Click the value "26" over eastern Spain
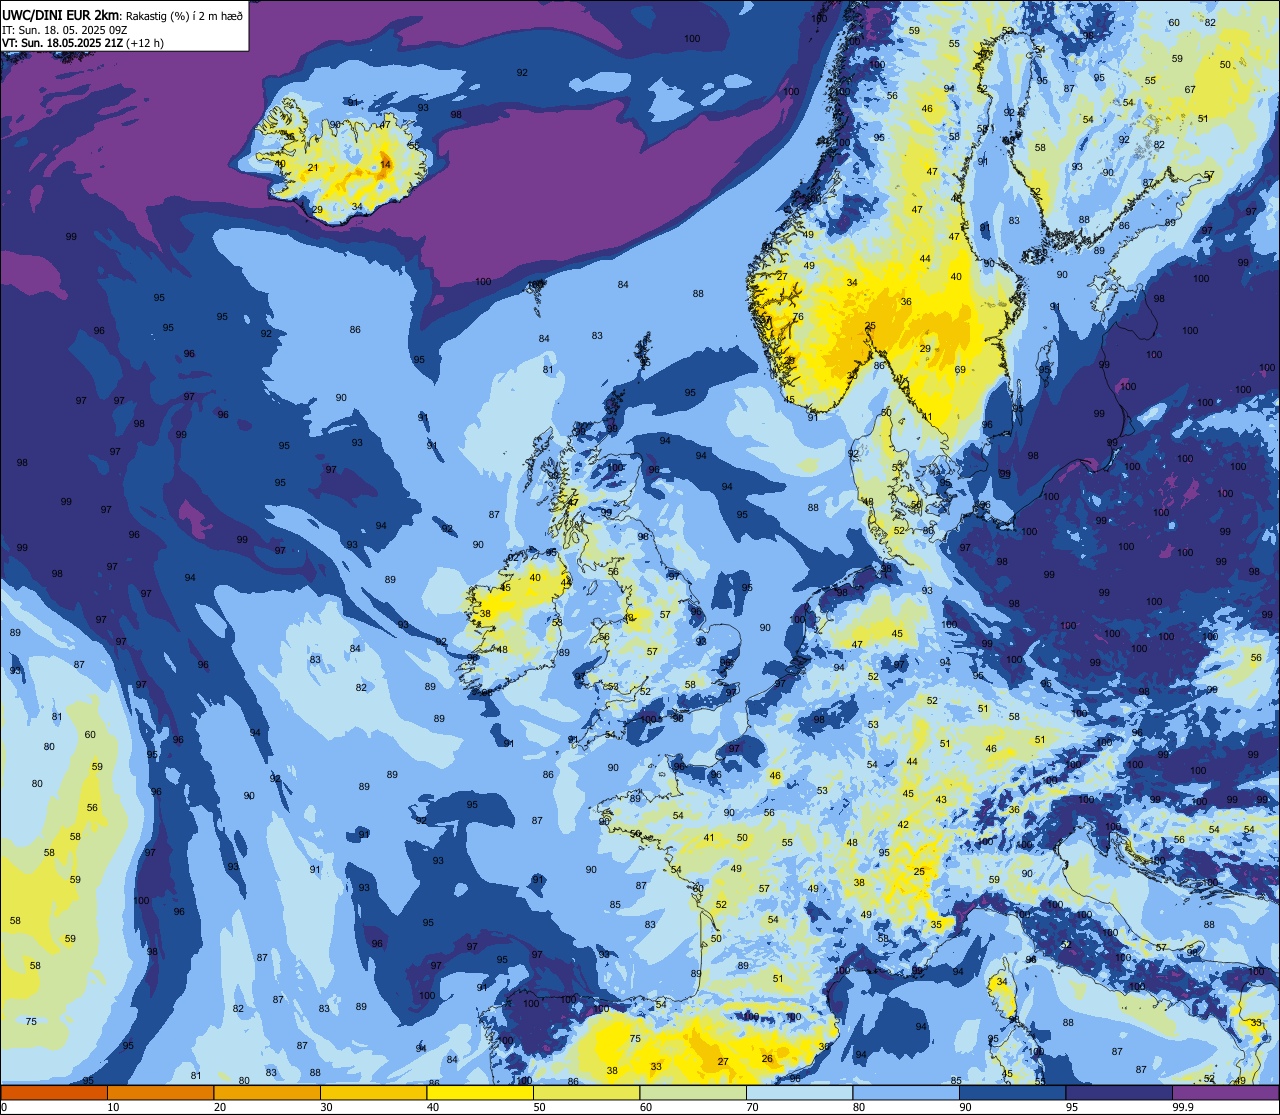 click(x=767, y=1059)
